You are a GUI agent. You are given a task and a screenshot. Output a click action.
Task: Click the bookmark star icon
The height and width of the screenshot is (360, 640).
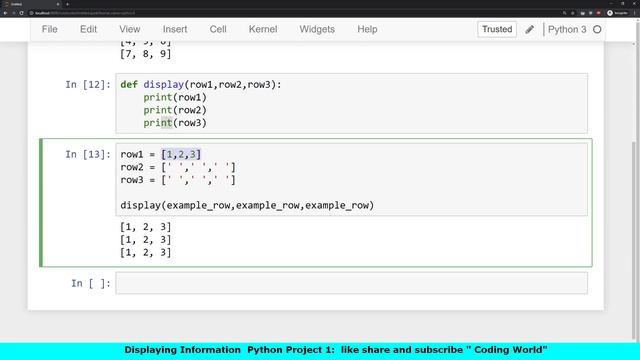[x=573, y=13]
